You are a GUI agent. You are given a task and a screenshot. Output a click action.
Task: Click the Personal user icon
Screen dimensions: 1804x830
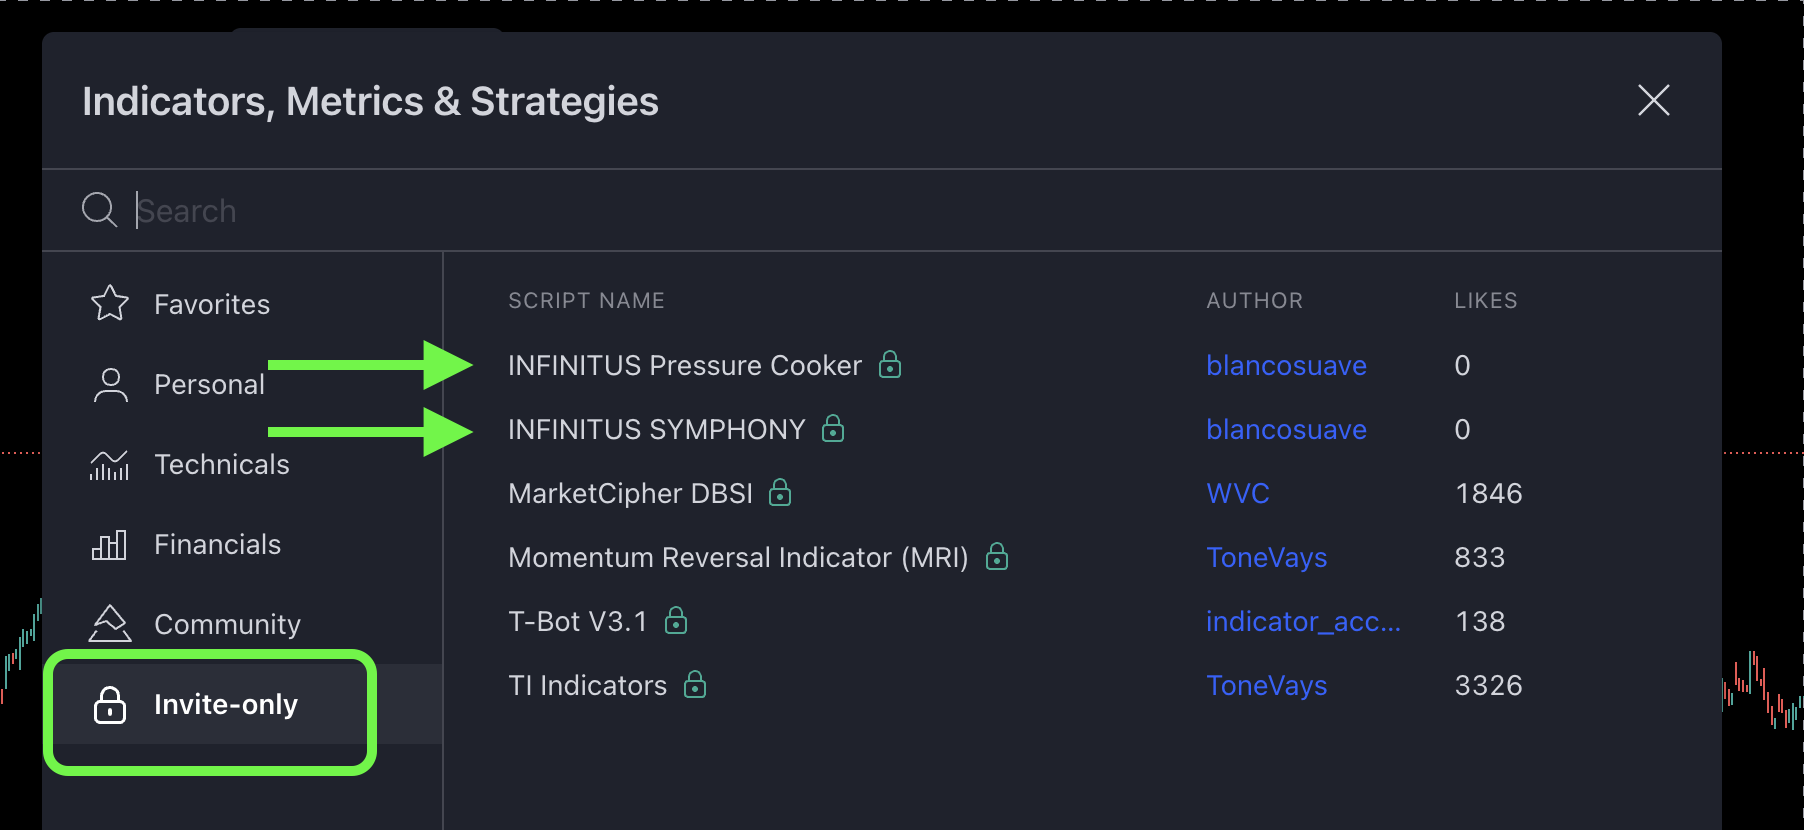(110, 384)
